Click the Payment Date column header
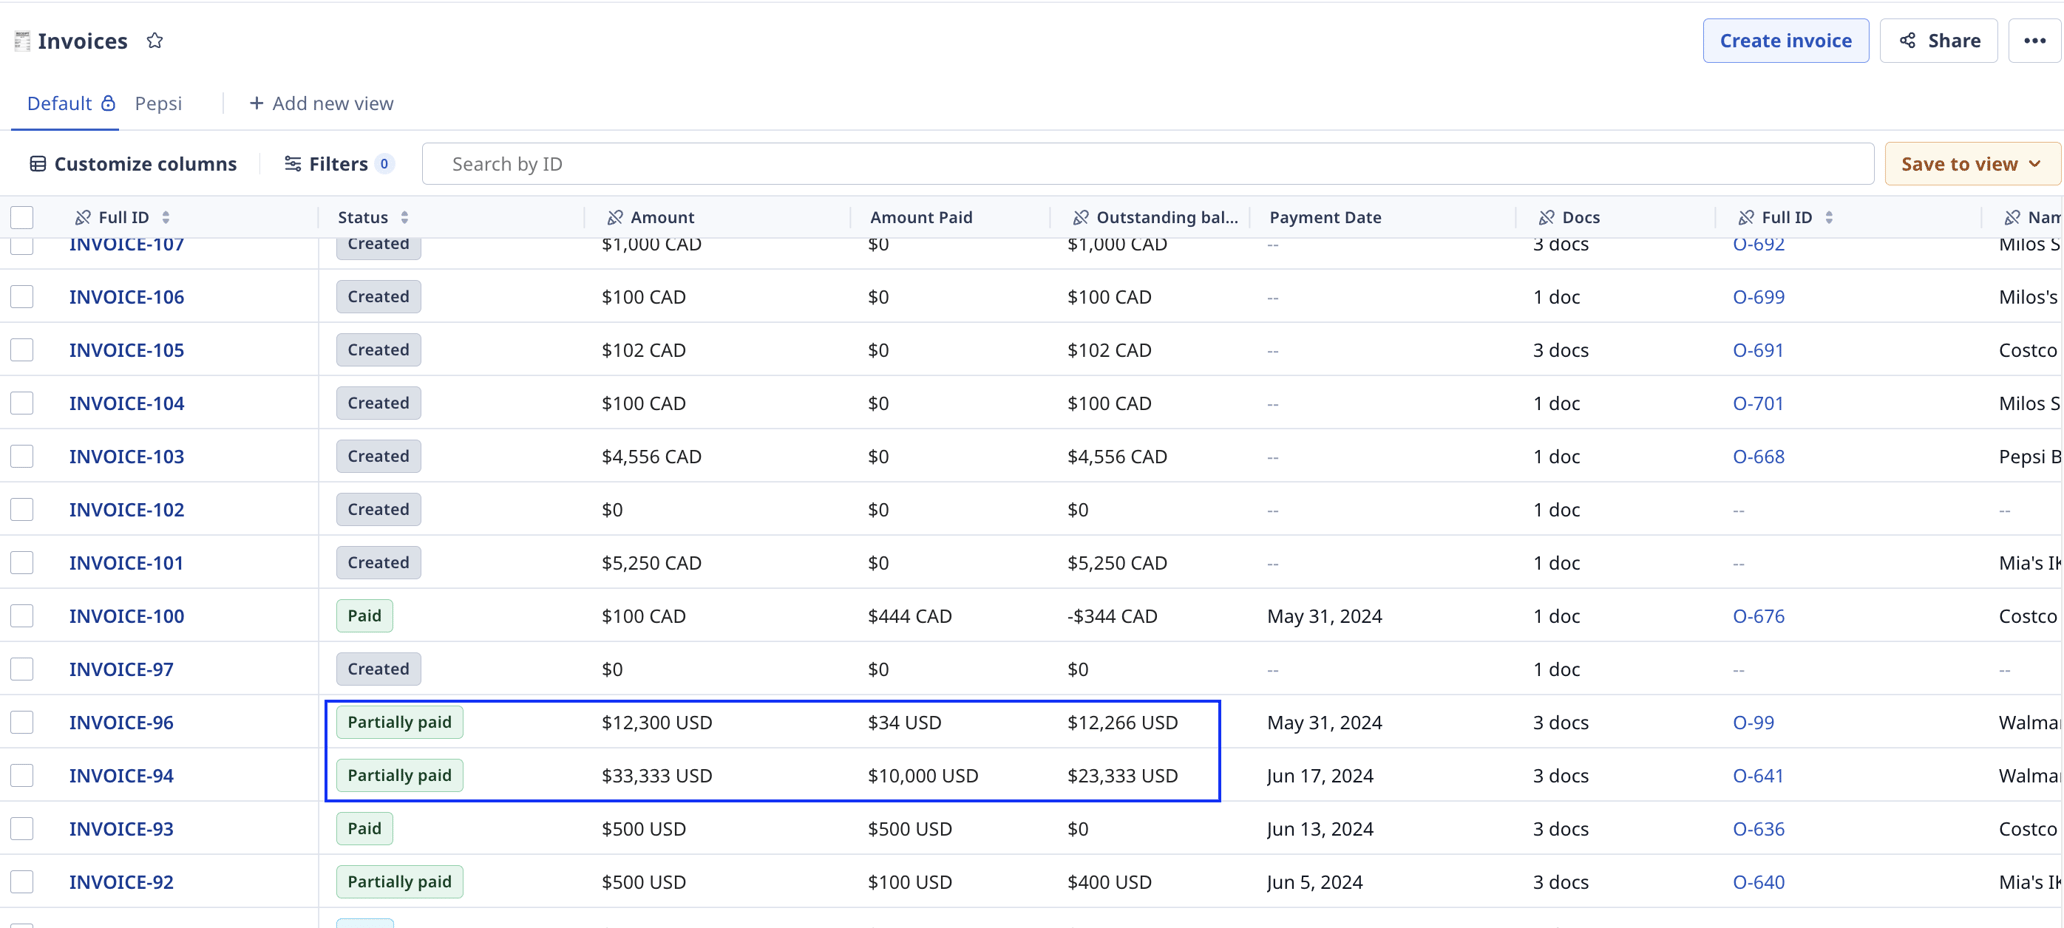 coord(1325,217)
